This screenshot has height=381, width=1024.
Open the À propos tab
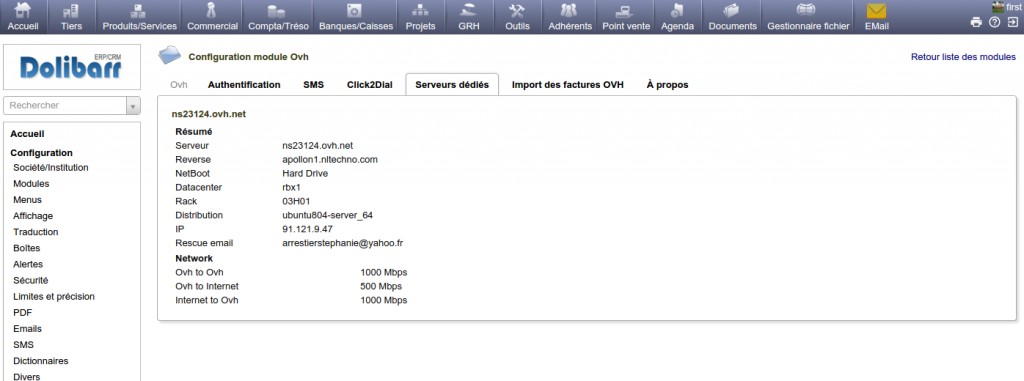(667, 85)
